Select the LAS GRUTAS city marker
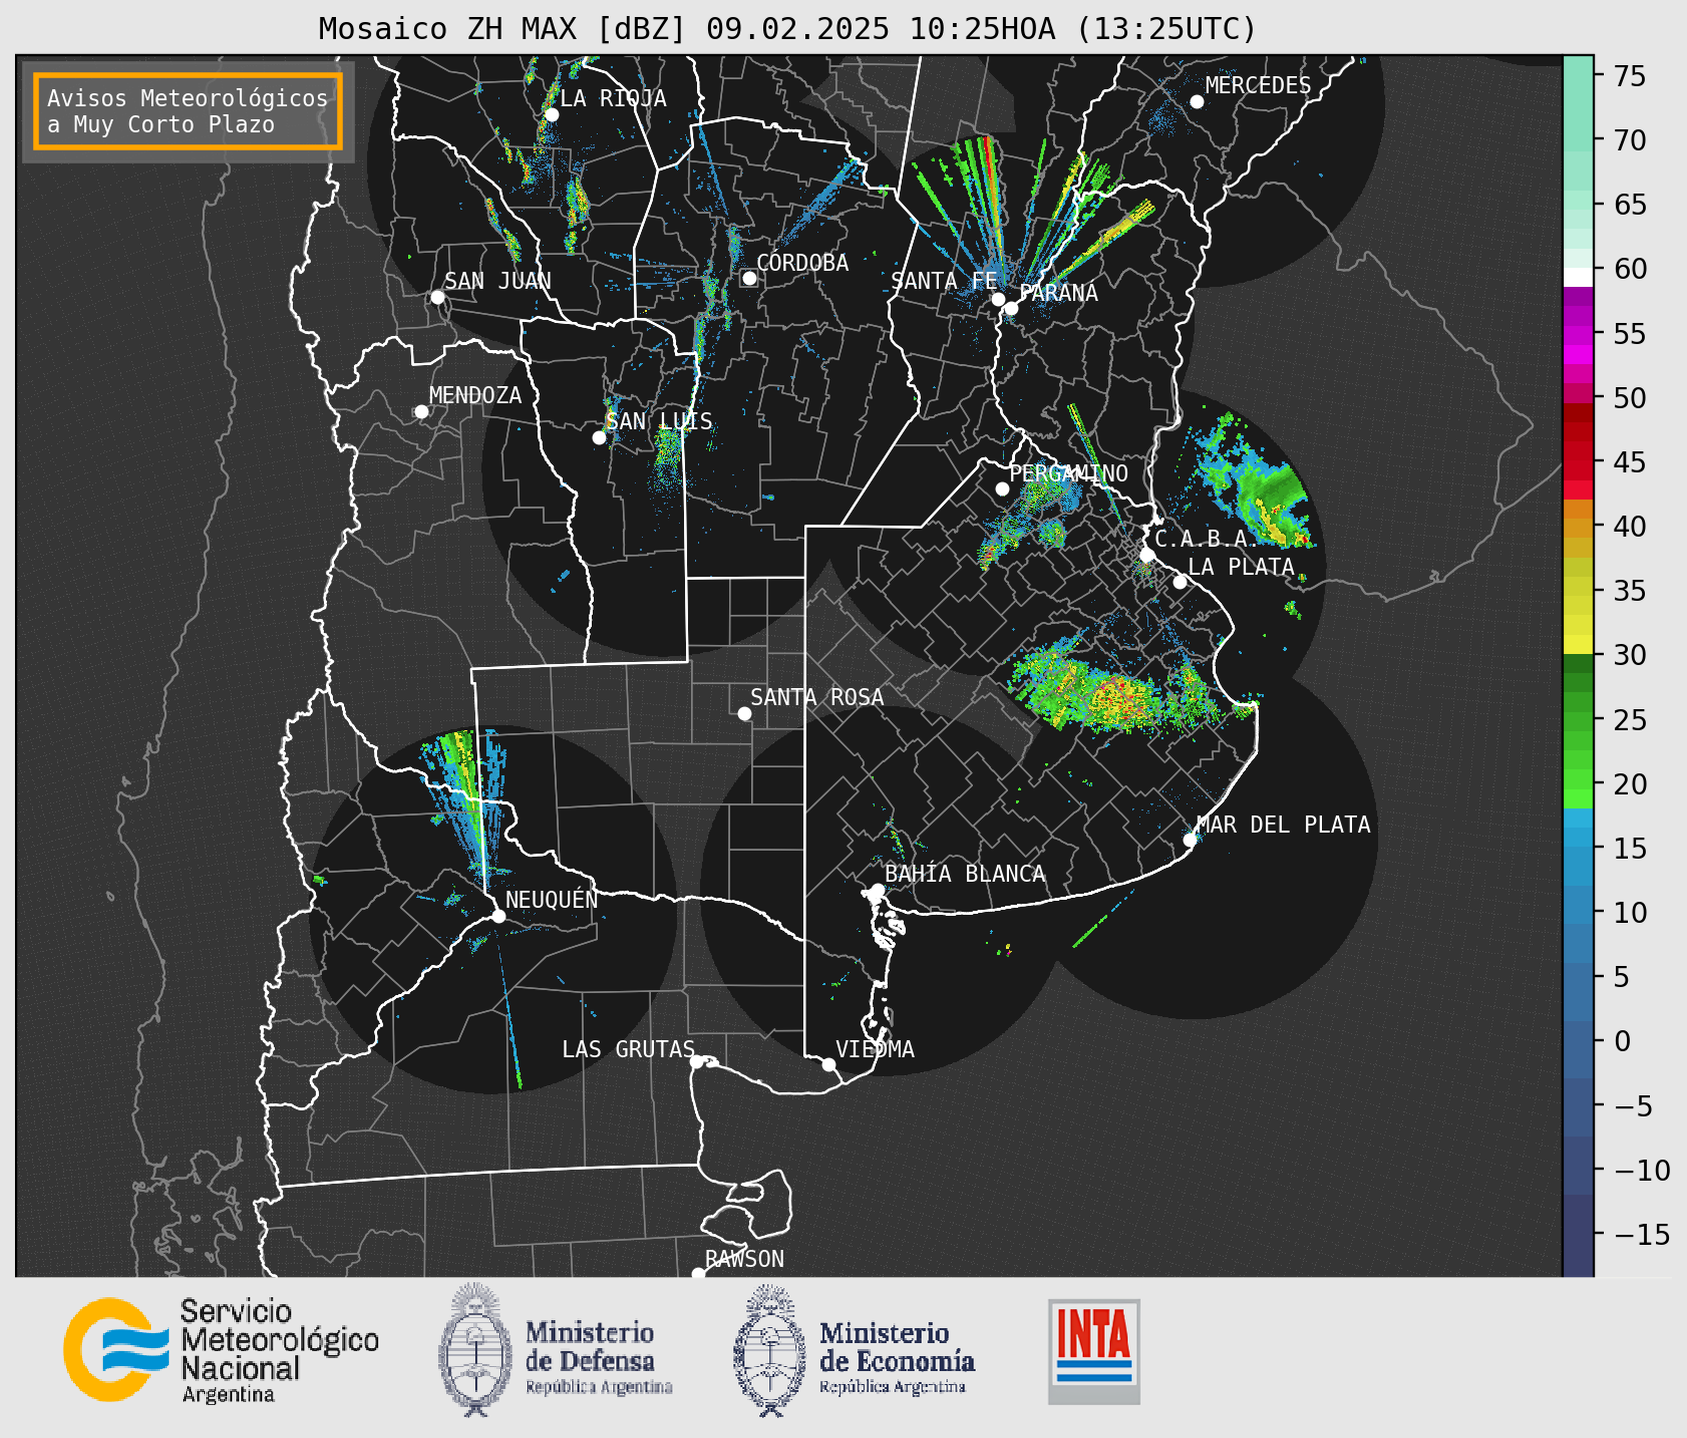The height and width of the screenshot is (1438, 1687). tap(697, 1061)
